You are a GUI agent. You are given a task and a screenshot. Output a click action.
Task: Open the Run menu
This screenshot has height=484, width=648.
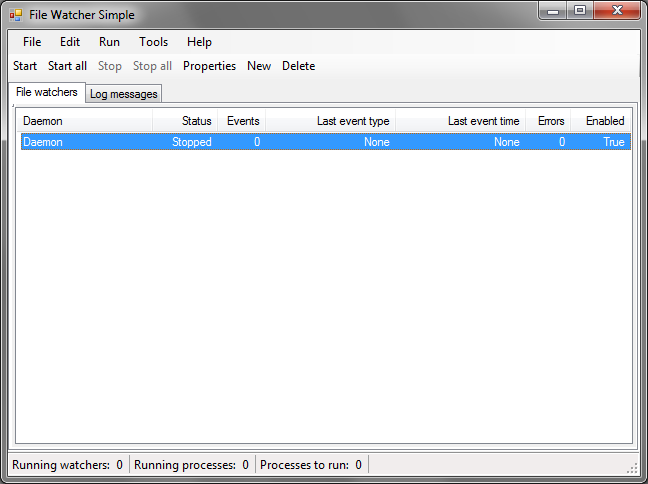[x=109, y=42]
